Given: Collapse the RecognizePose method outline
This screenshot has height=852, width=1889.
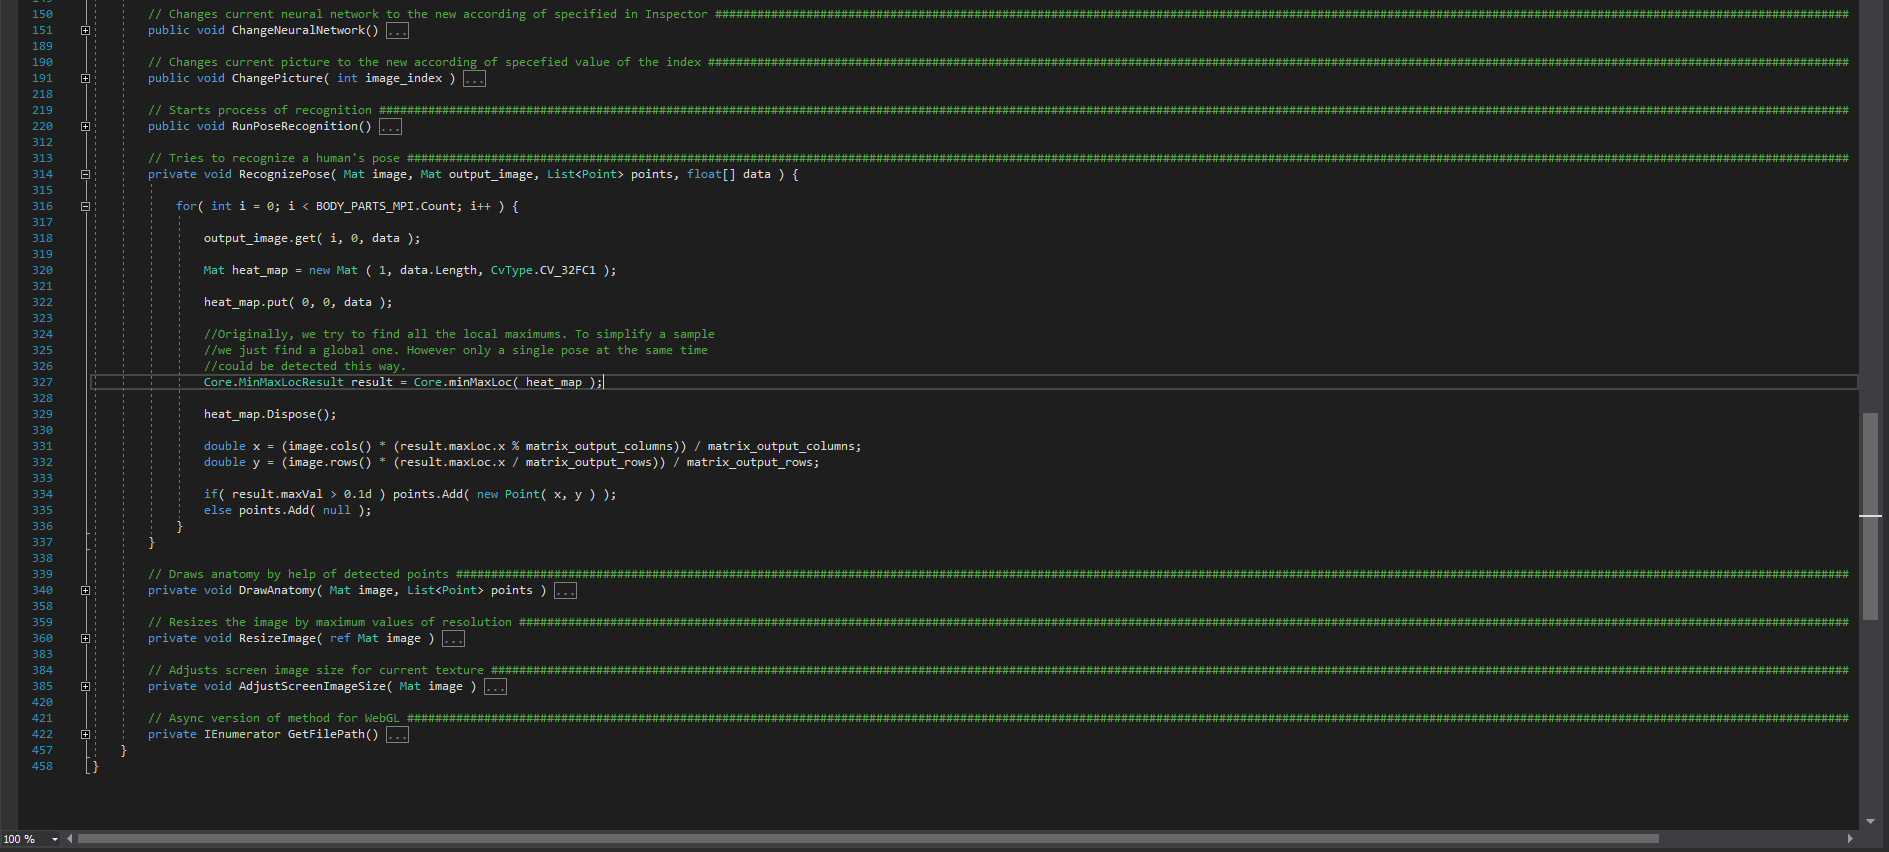Looking at the screenshot, I should point(85,175).
